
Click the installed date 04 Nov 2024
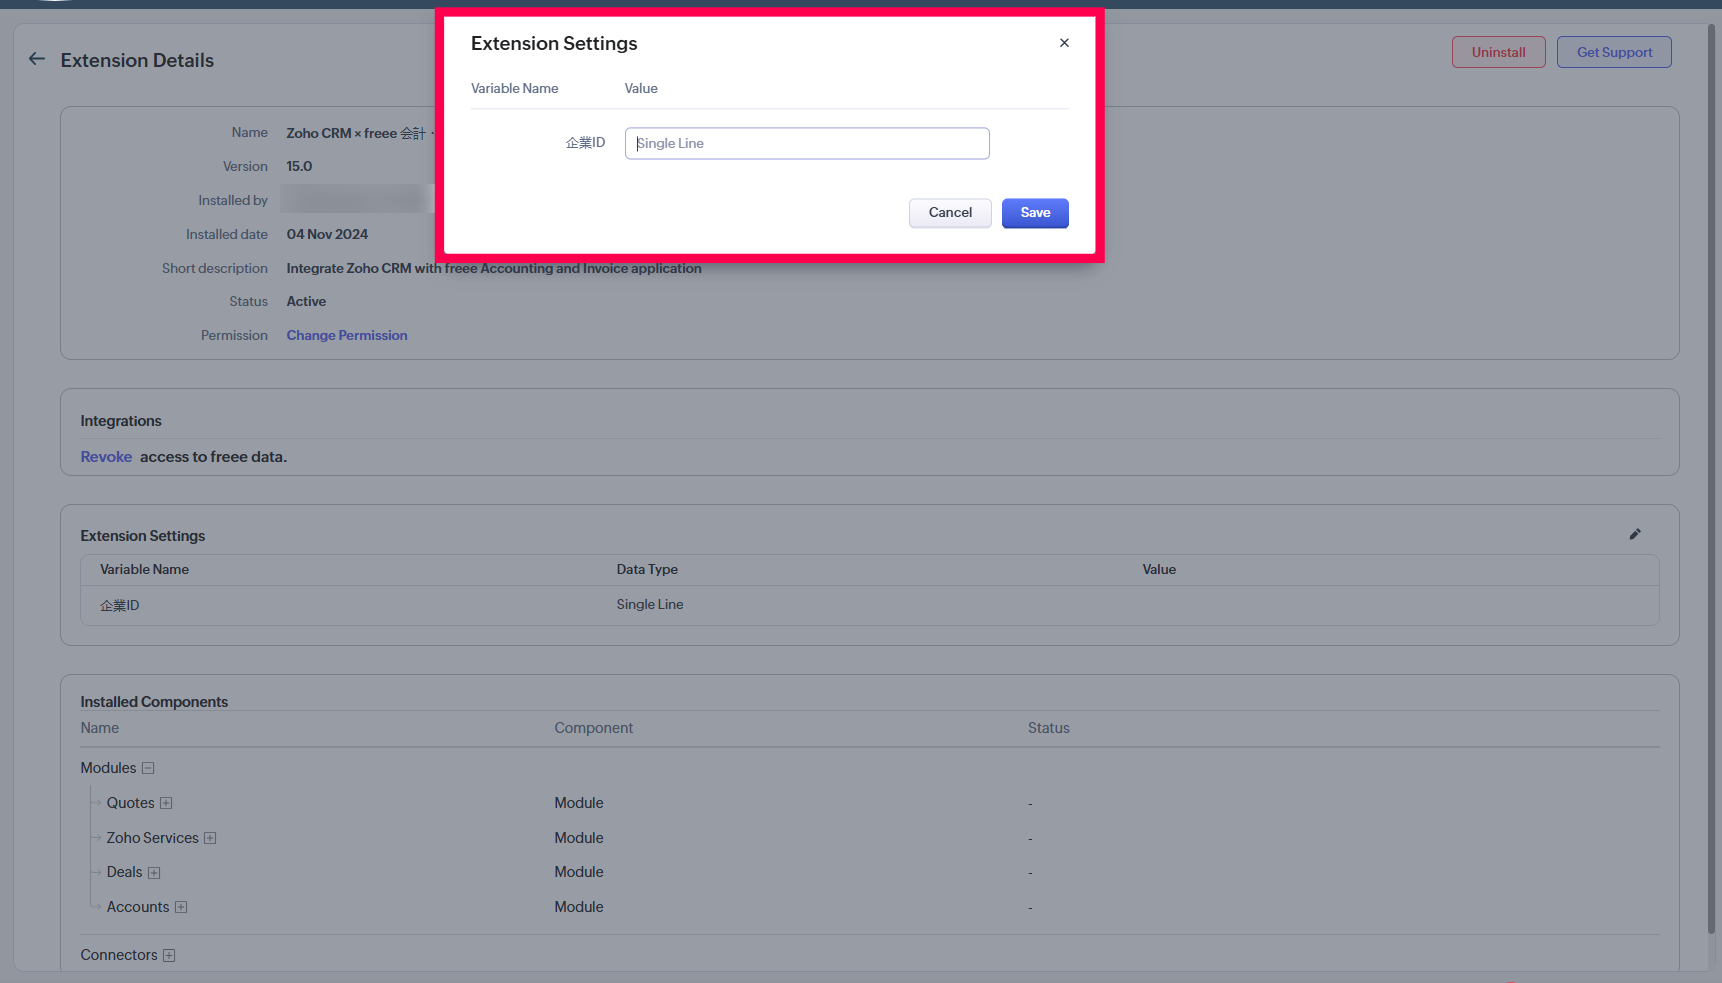(327, 234)
